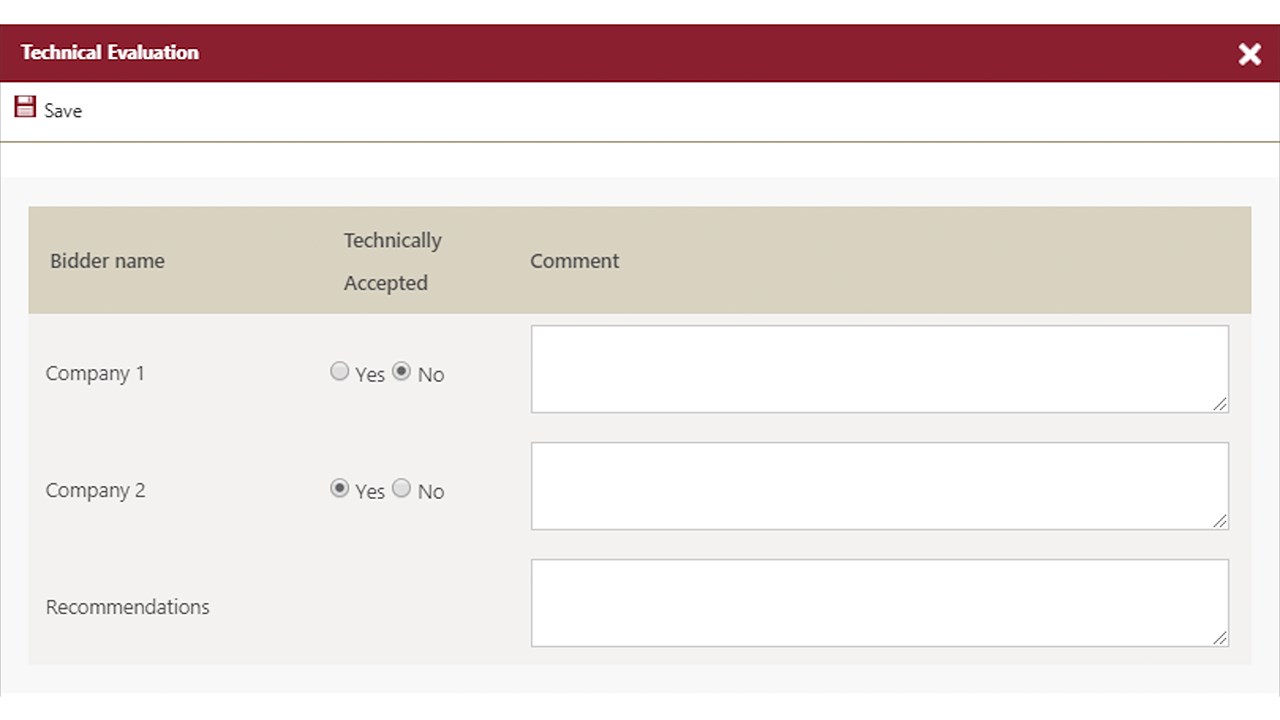The height and width of the screenshot is (720, 1280).
Task: Click the resize grip on Recommendations box
Action: click(x=1220, y=638)
